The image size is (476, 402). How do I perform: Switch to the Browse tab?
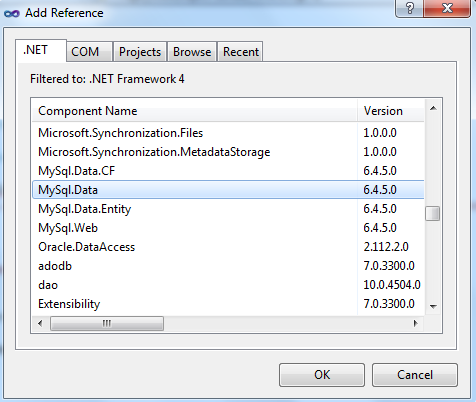coord(192,52)
